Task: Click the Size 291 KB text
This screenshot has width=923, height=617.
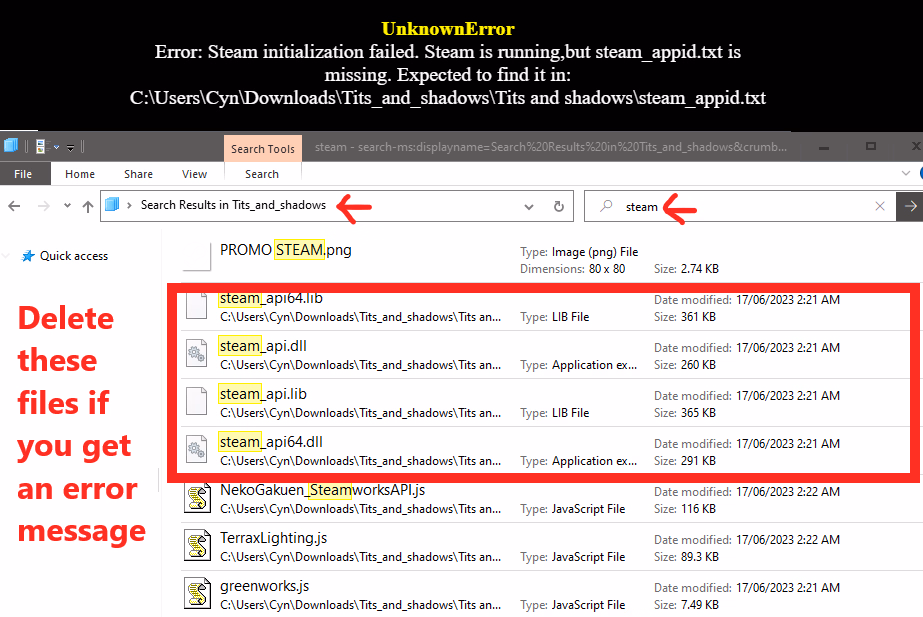Action: click(685, 460)
